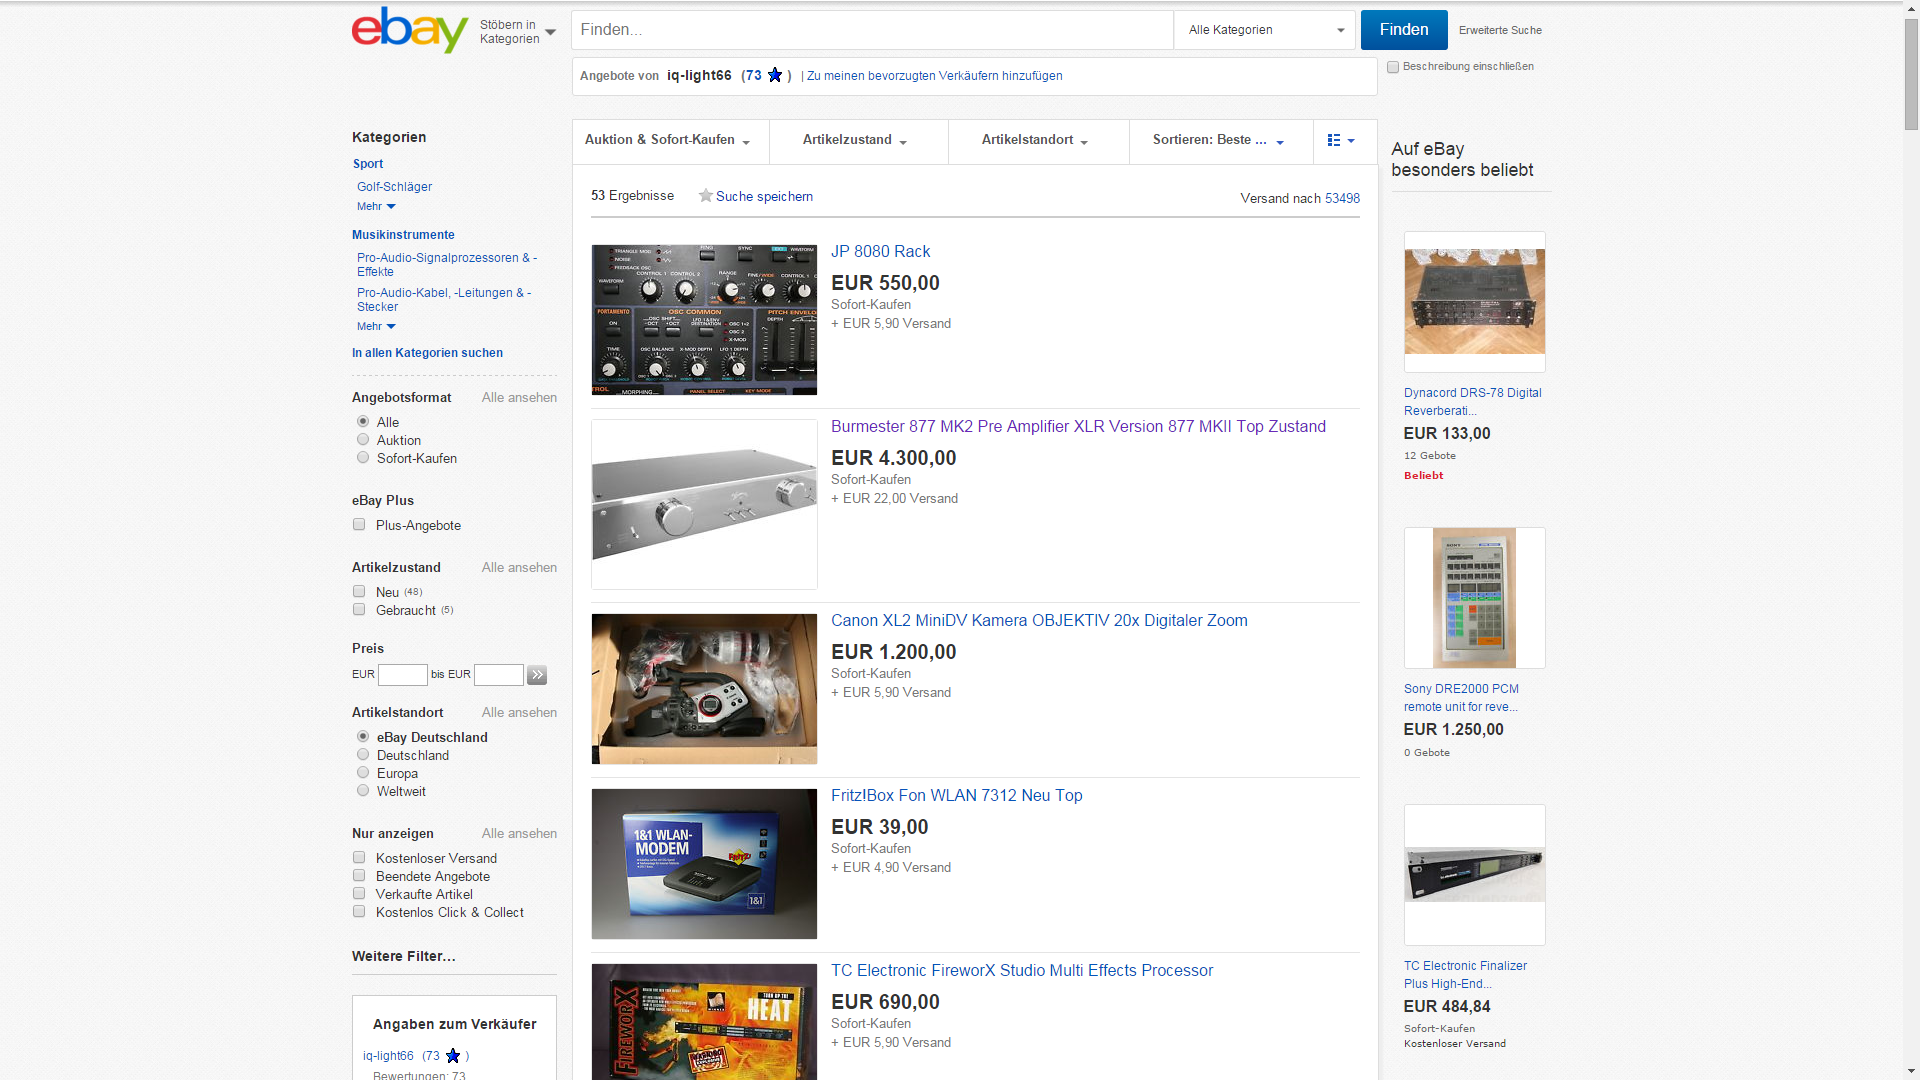Focus the minimum EUR price field
The width and height of the screenshot is (1920, 1080).
coord(403,675)
